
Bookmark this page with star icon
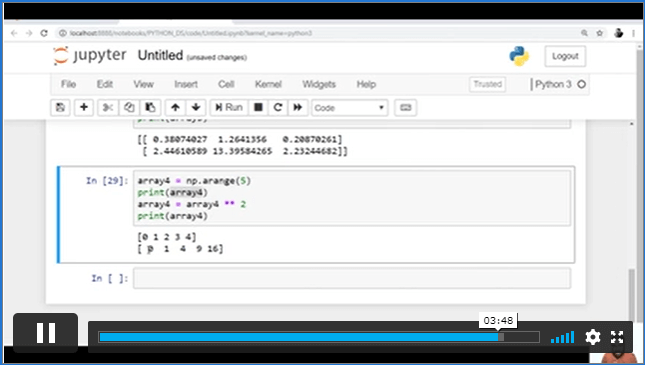point(600,33)
